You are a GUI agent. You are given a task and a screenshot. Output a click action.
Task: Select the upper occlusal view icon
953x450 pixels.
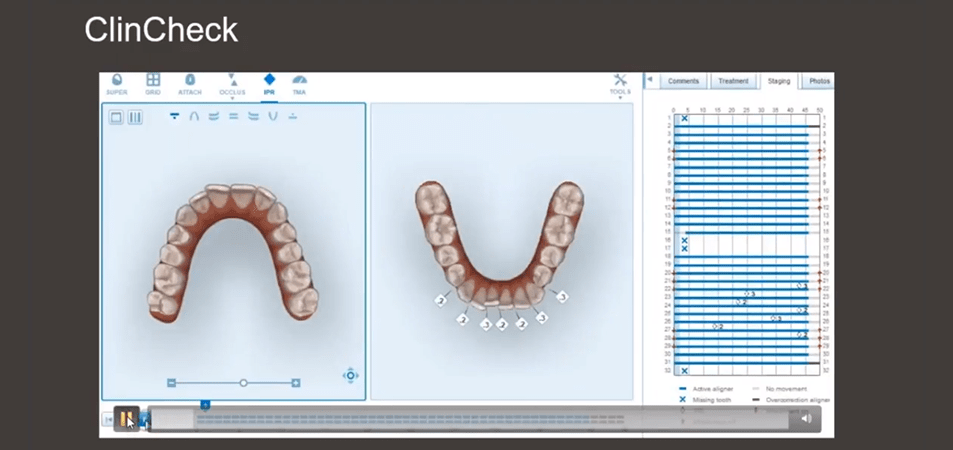(174, 116)
